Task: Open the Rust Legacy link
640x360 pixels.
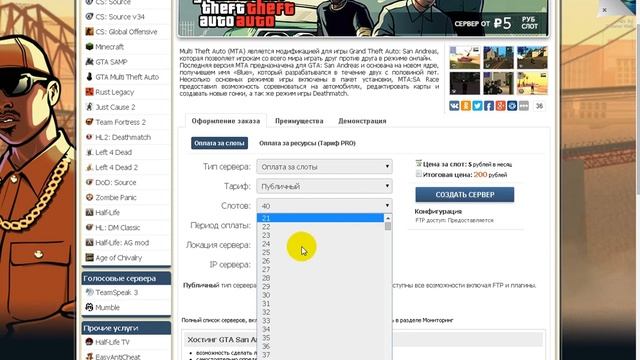Action: [x=114, y=92]
